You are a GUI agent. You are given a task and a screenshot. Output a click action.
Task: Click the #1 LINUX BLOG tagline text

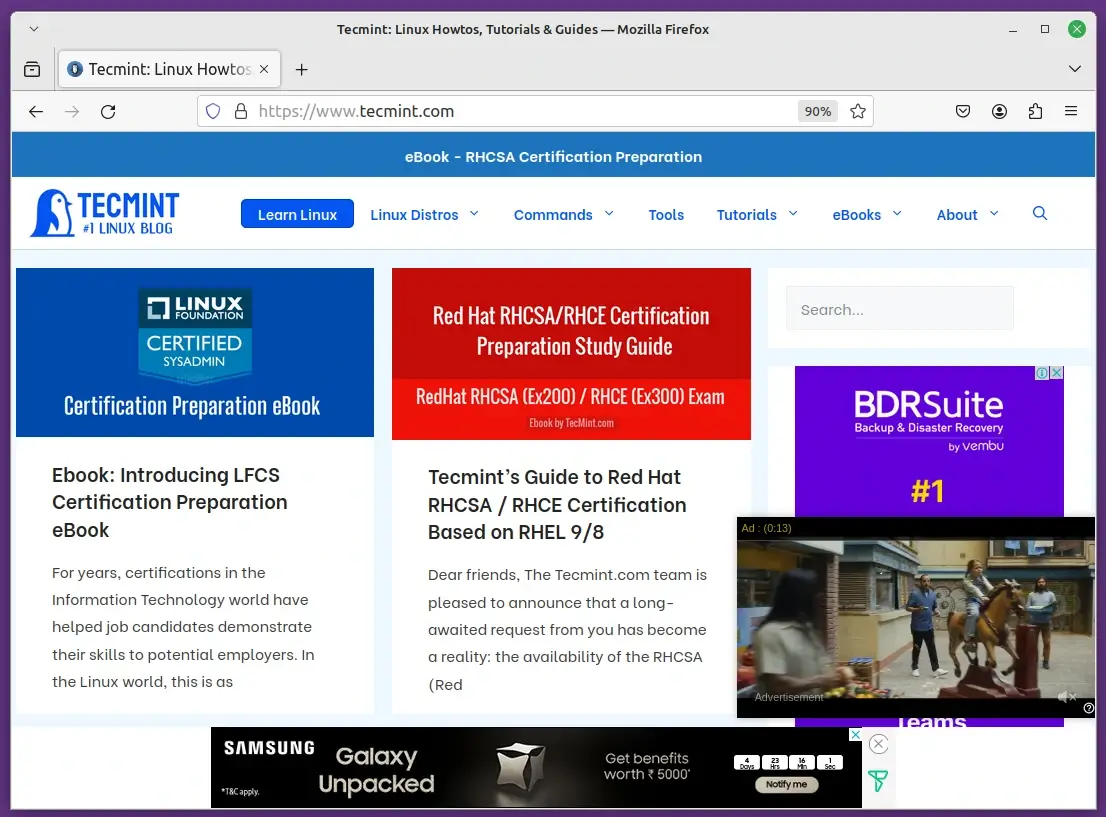(x=128, y=228)
